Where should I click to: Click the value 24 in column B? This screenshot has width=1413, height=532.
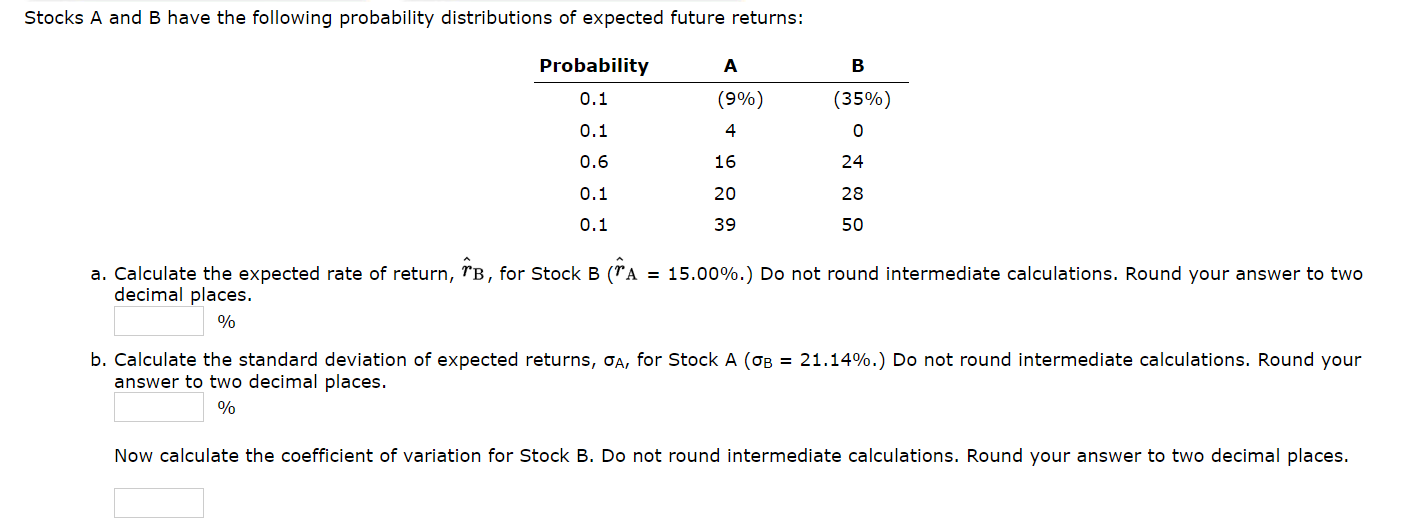click(852, 162)
